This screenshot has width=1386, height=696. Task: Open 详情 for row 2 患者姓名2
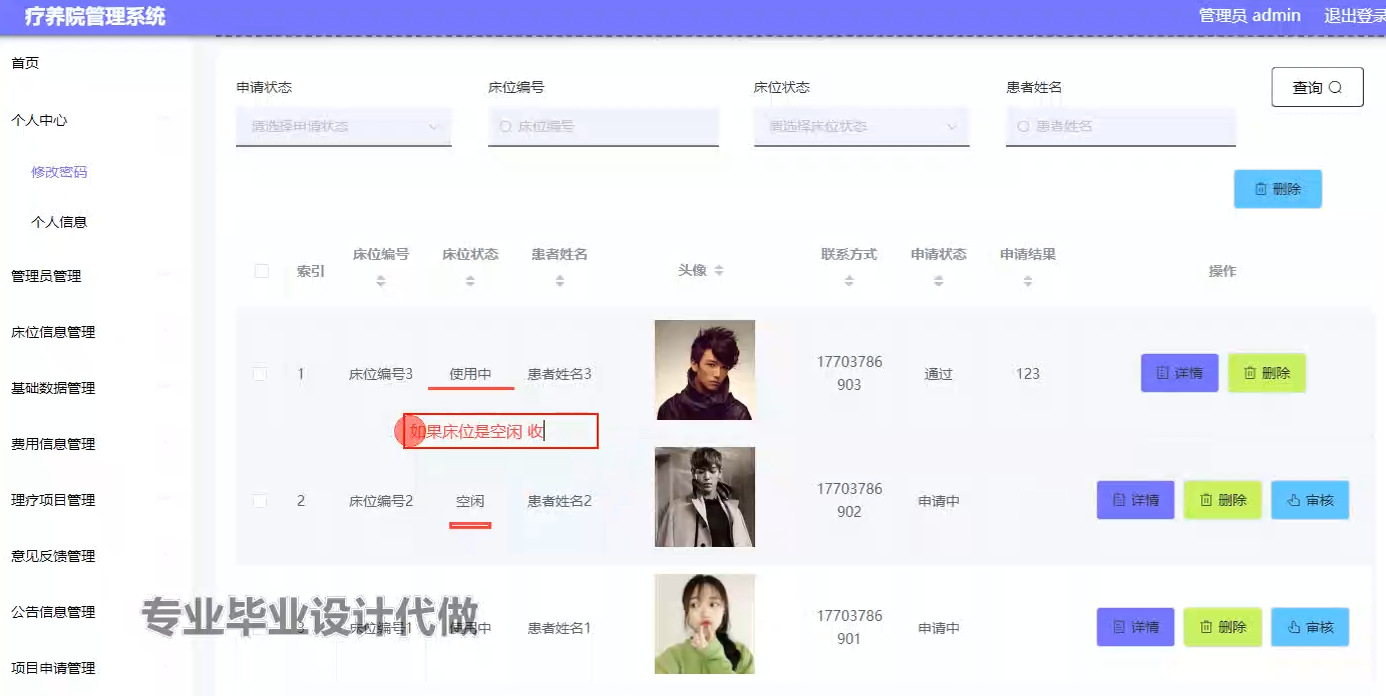coord(1135,500)
